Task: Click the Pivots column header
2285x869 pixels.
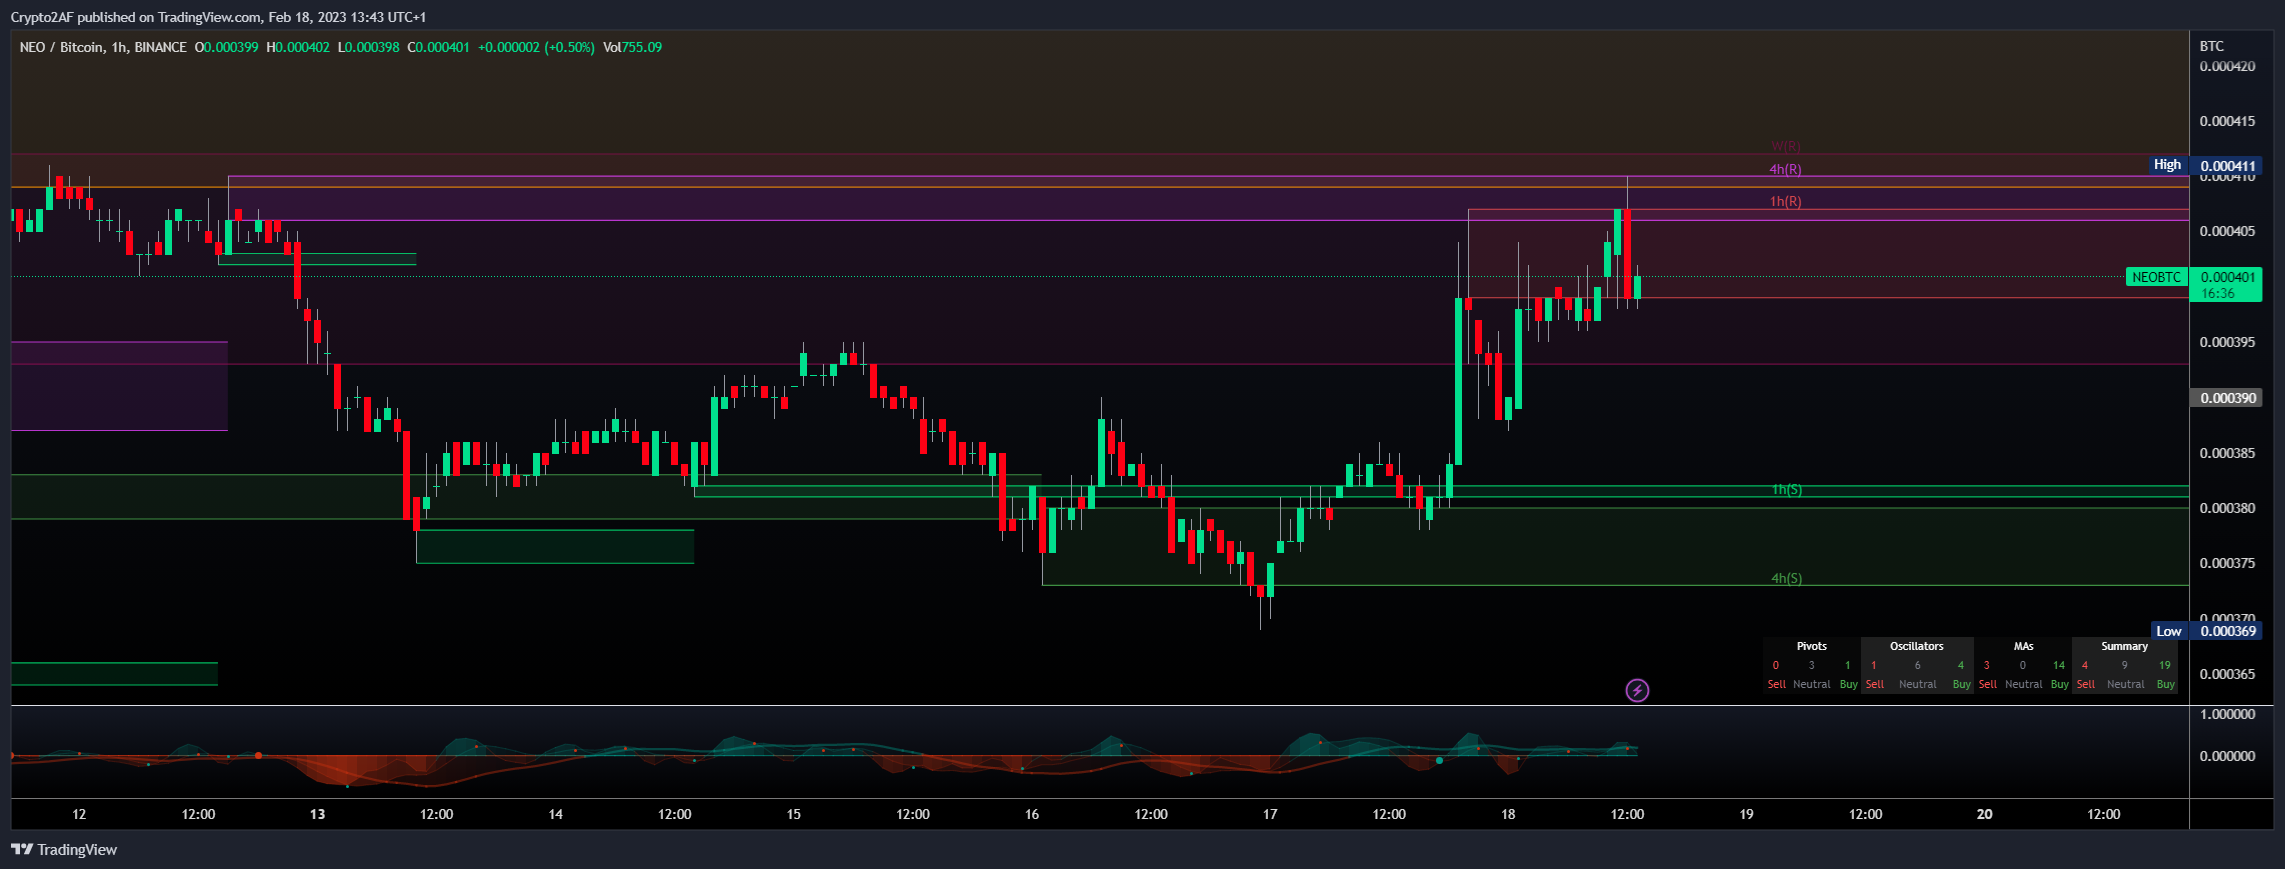Action: [x=1811, y=647]
